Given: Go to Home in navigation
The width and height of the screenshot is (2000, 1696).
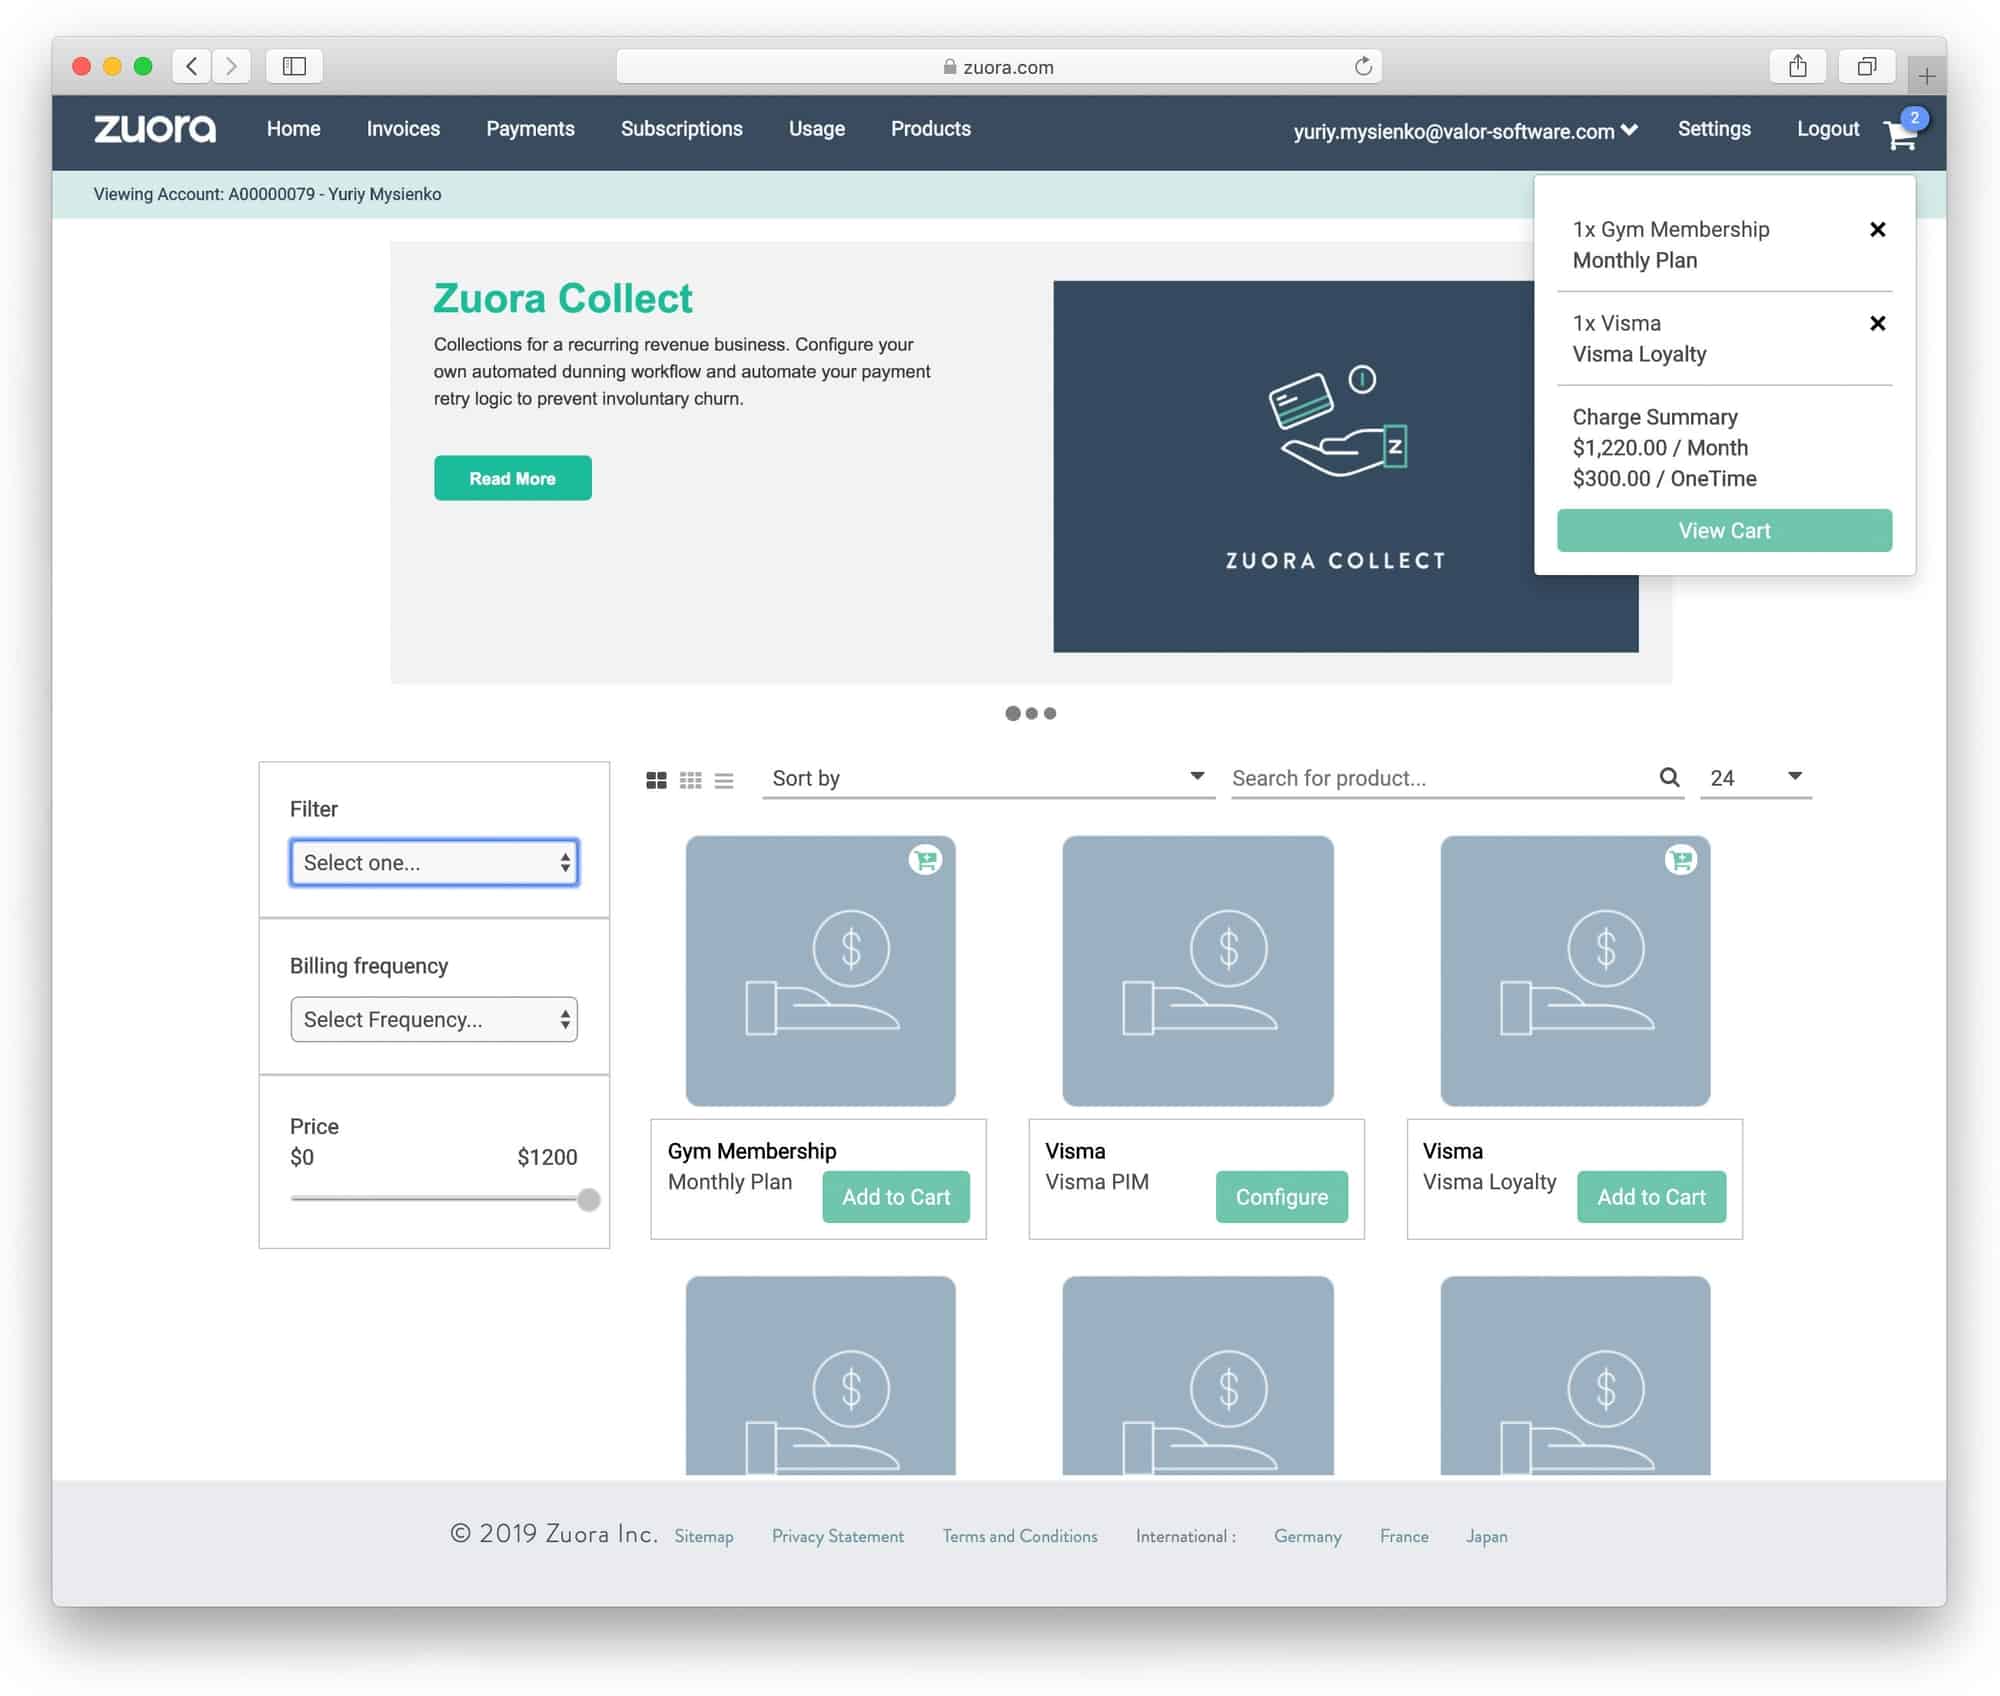Looking at the screenshot, I should click(x=293, y=129).
